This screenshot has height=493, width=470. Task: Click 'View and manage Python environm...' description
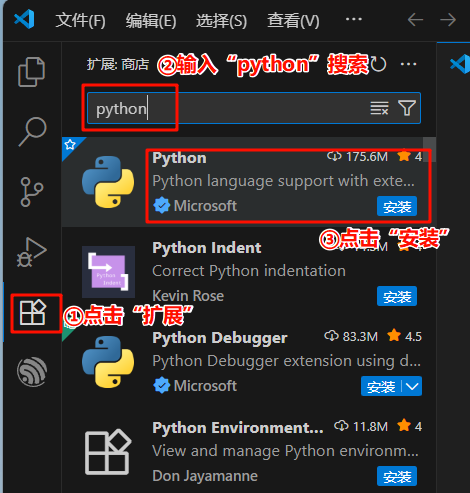point(285,451)
